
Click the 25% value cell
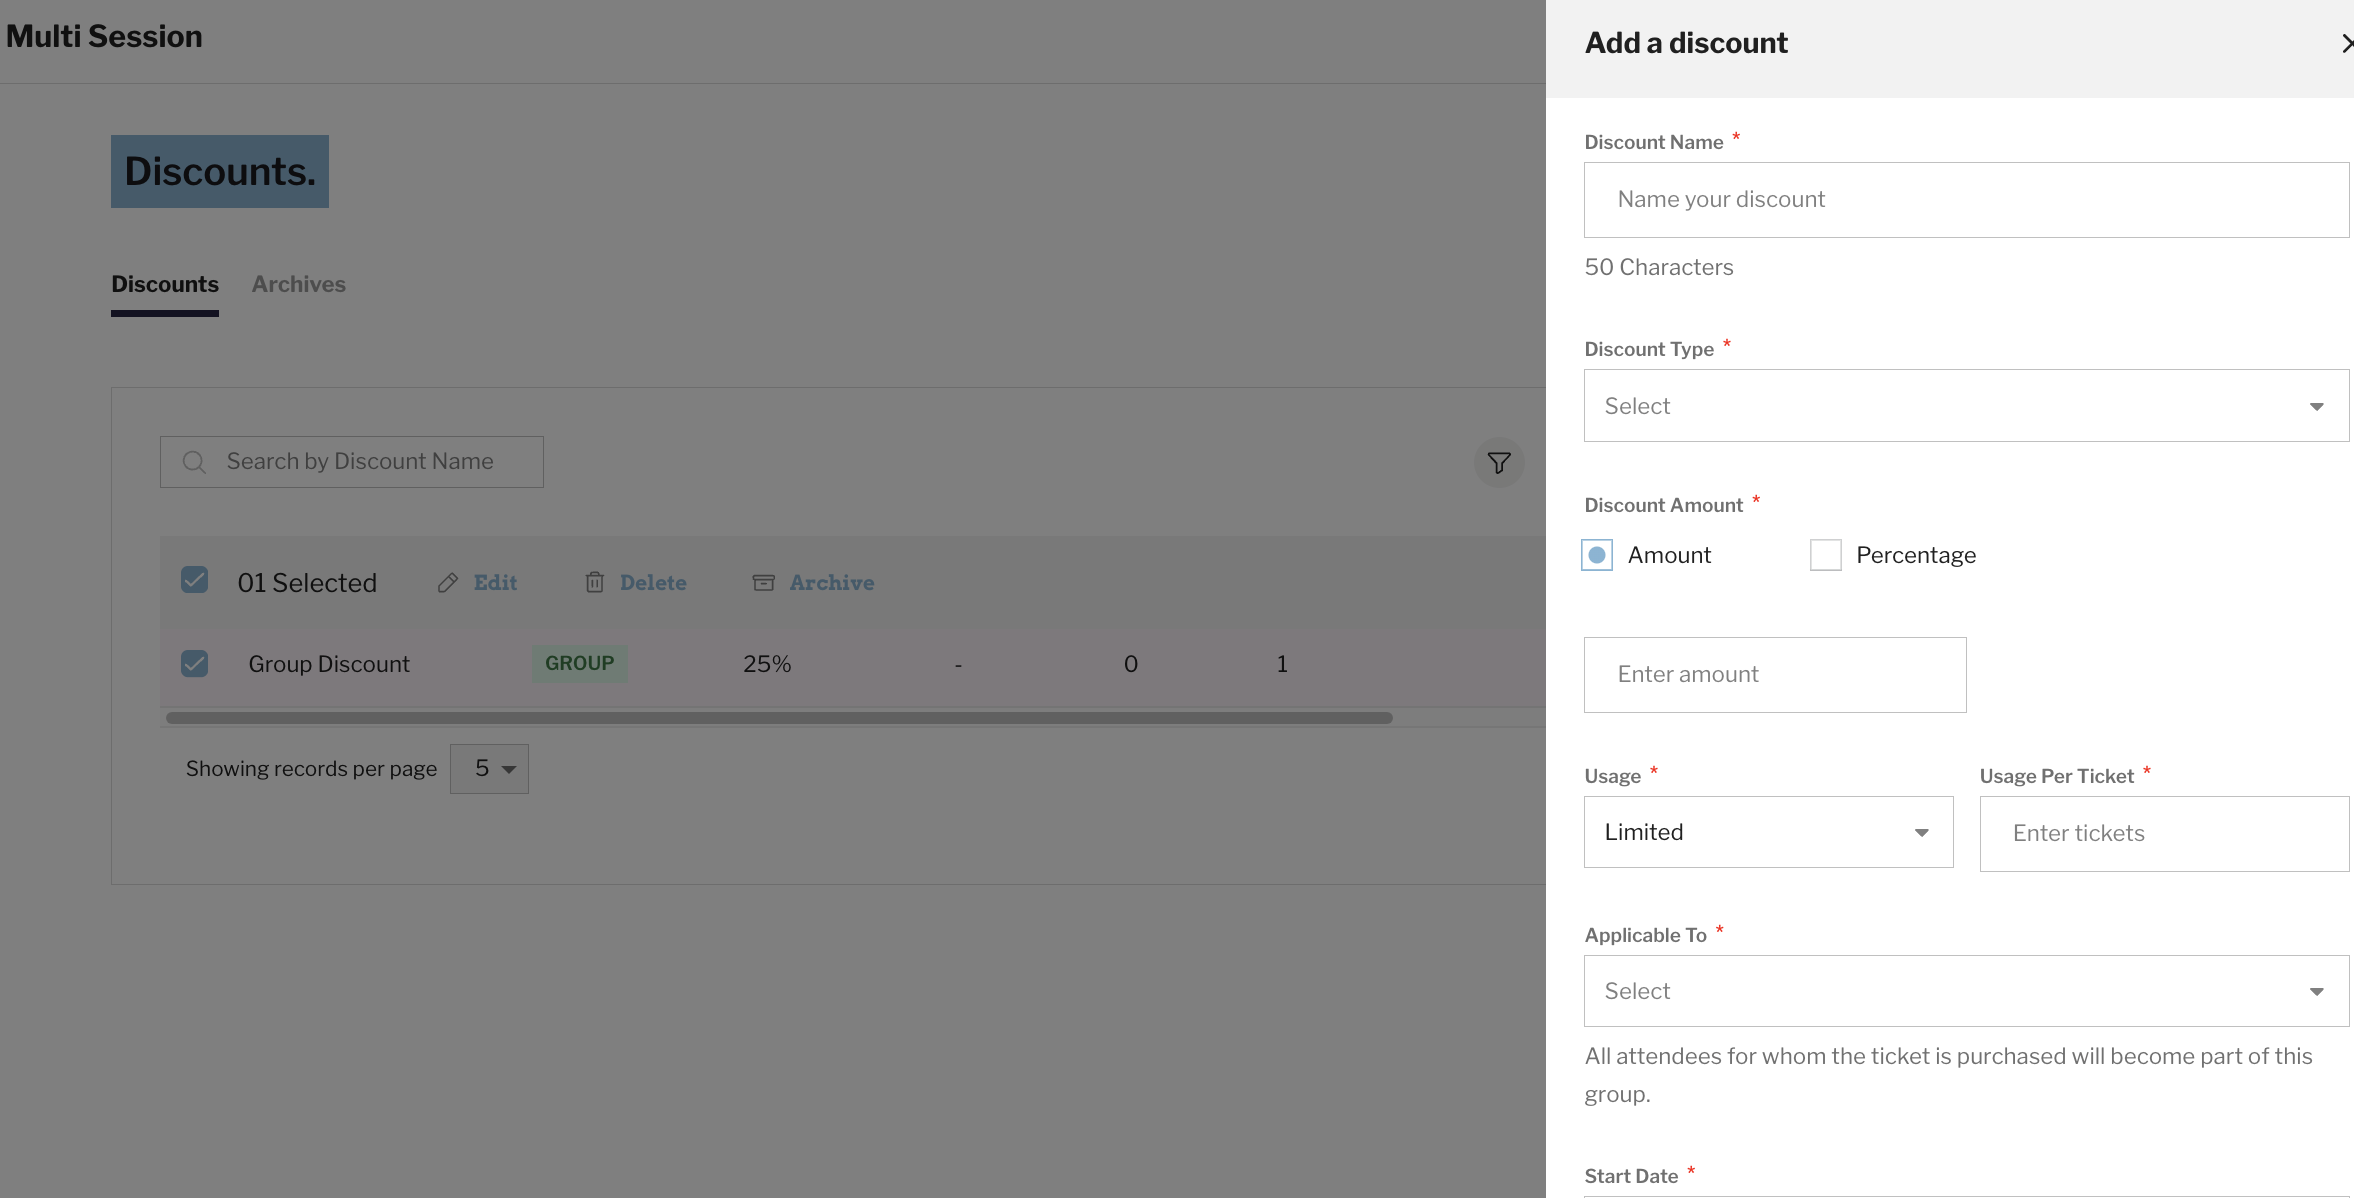(x=767, y=664)
